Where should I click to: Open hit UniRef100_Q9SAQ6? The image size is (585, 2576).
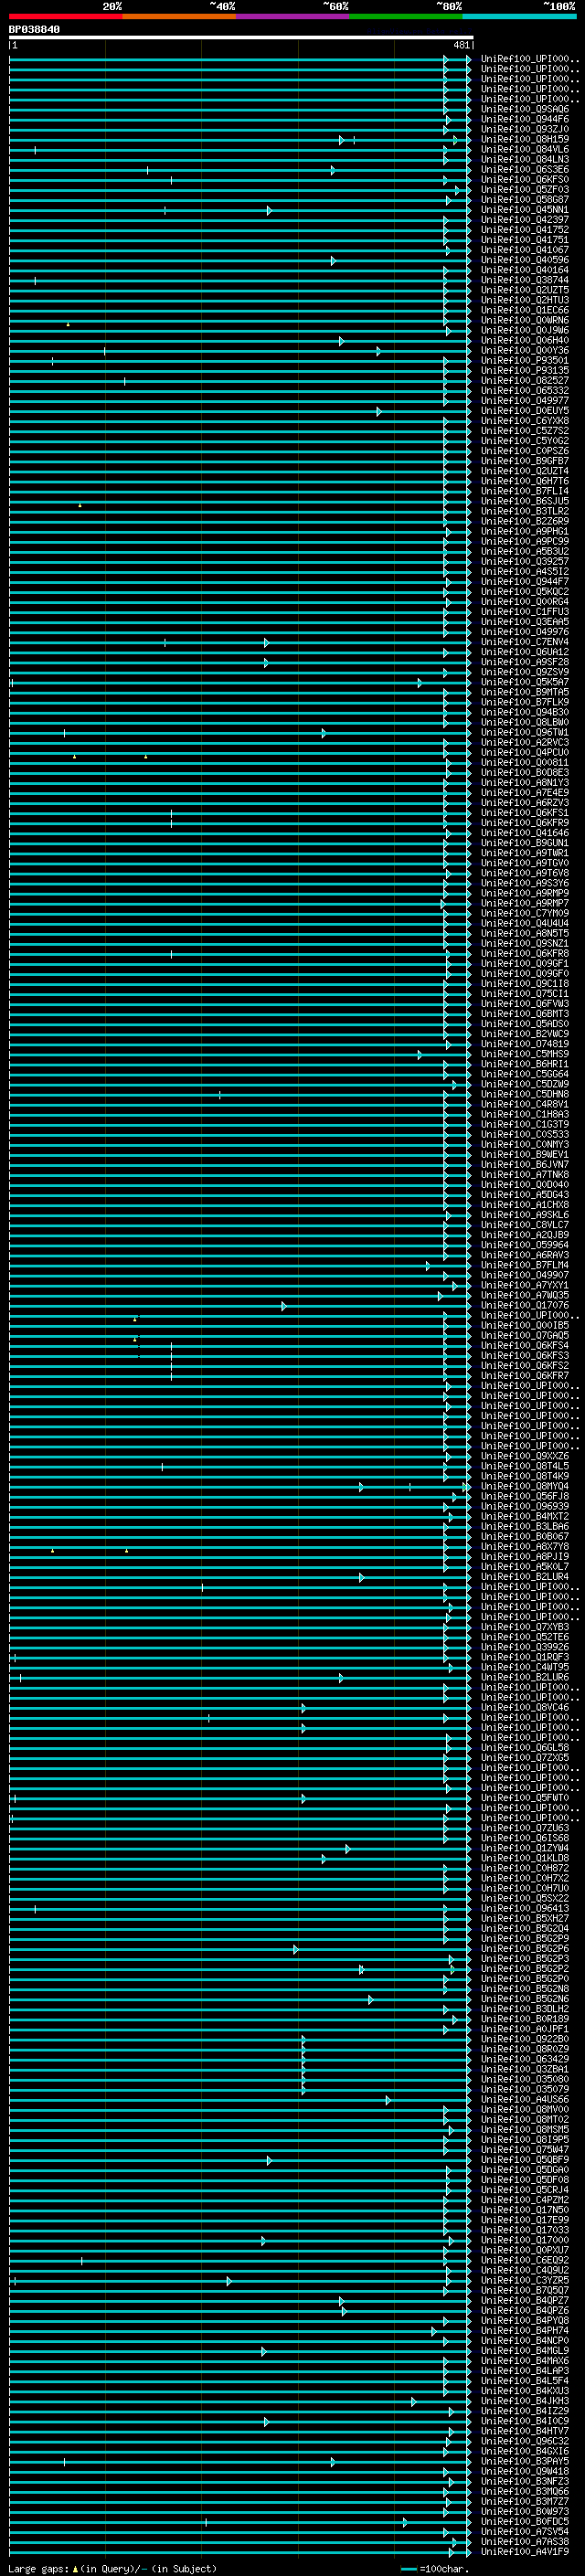525,109
